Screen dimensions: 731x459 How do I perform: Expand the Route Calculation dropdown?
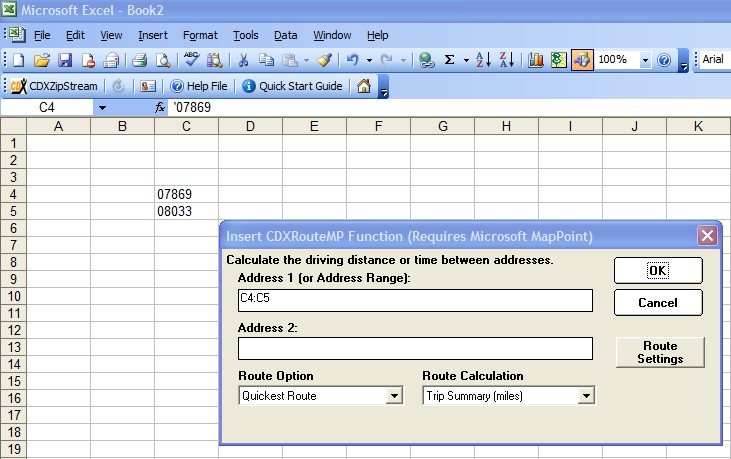(x=586, y=396)
